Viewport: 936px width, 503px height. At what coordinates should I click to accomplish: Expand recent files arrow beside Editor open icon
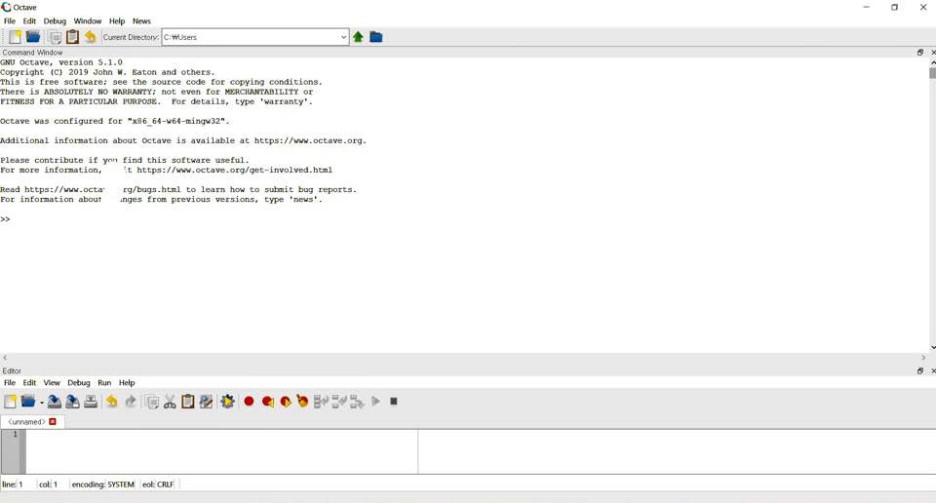pos(41,402)
